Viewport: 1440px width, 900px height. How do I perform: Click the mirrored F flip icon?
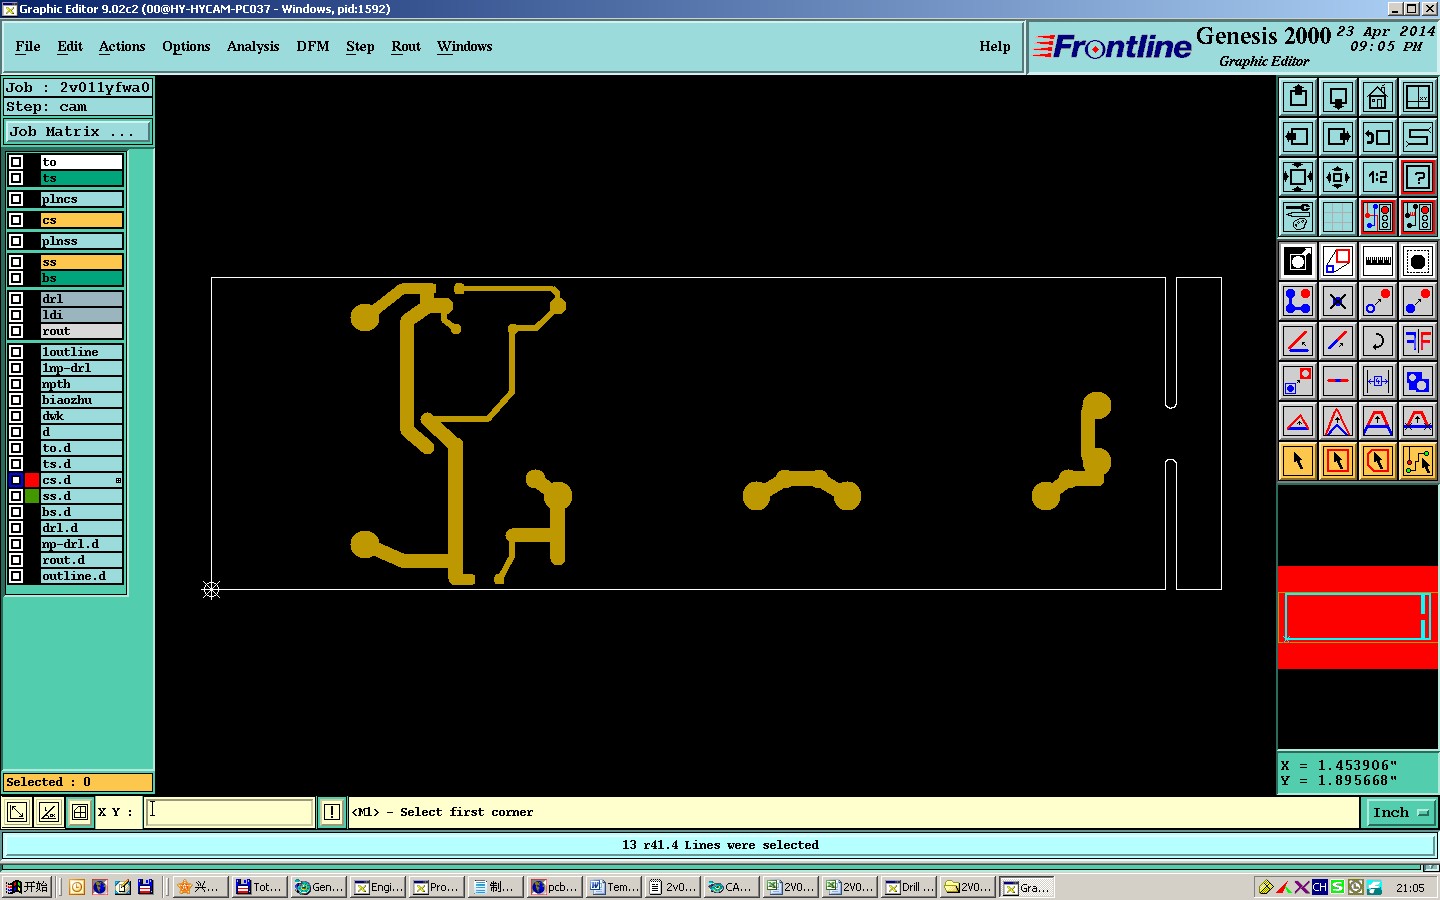[1417, 341]
